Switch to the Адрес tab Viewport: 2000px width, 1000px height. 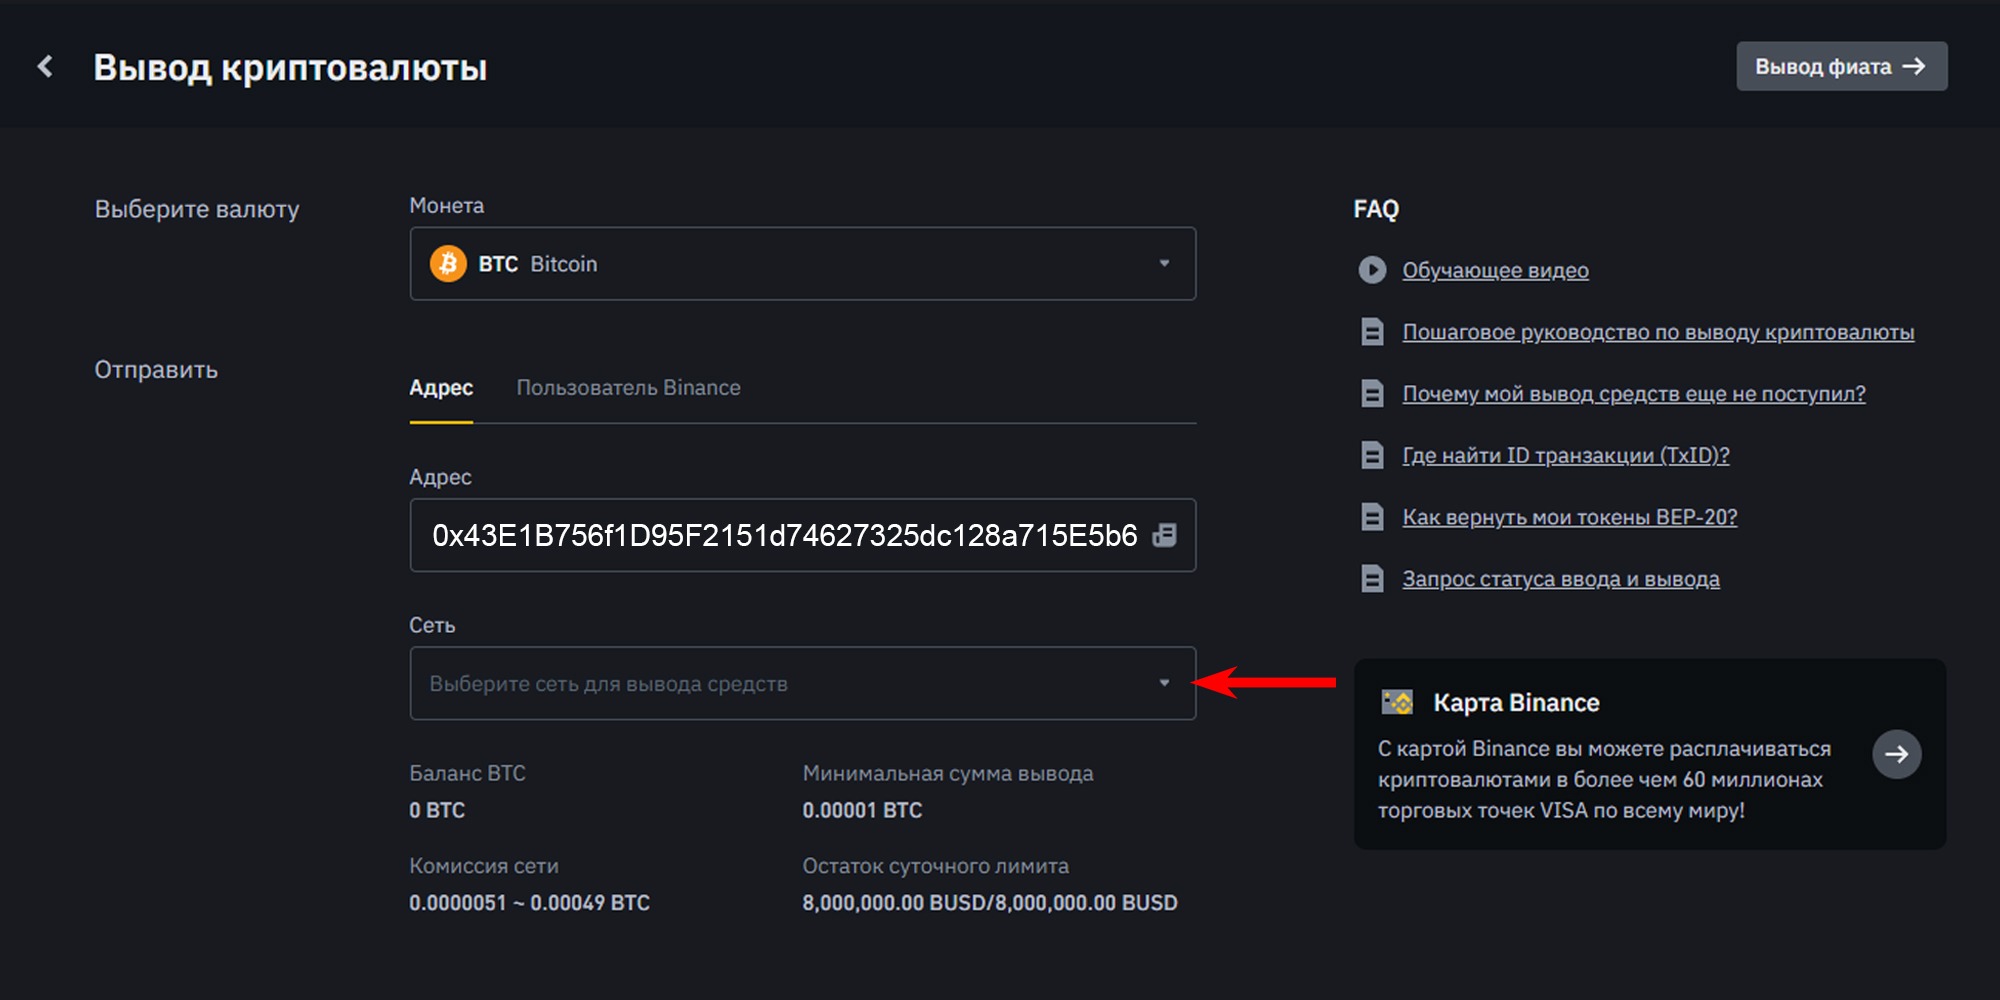tap(441, 388)
